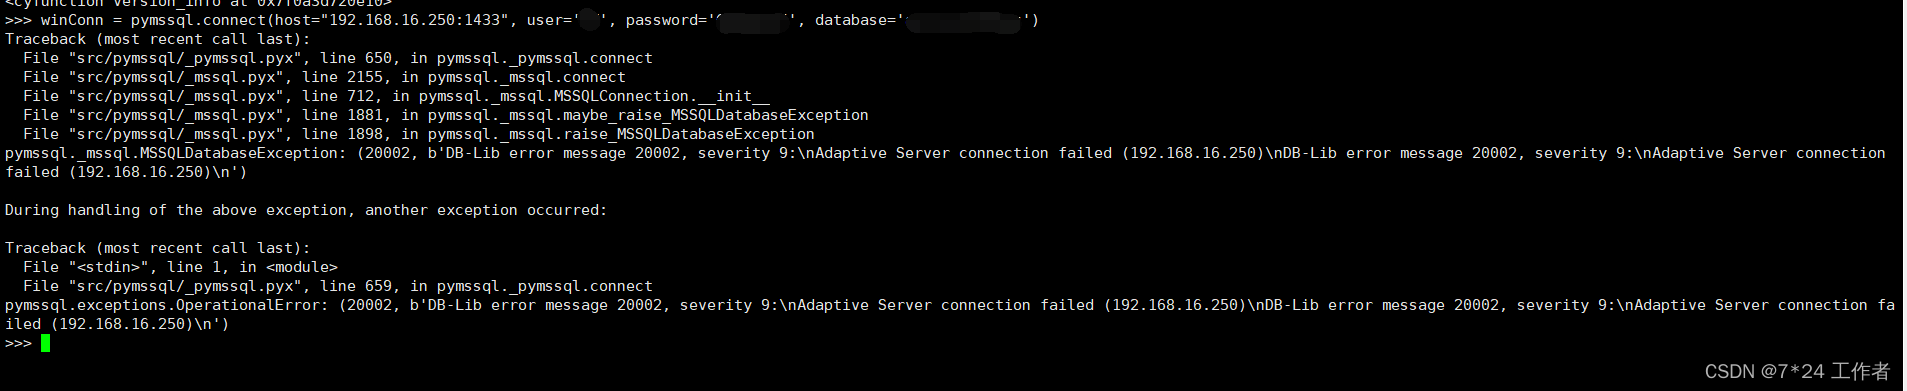1907x391 pixels.
Task: Click pymssql.exceptions.OperationalError text
Action: [163, 305]
